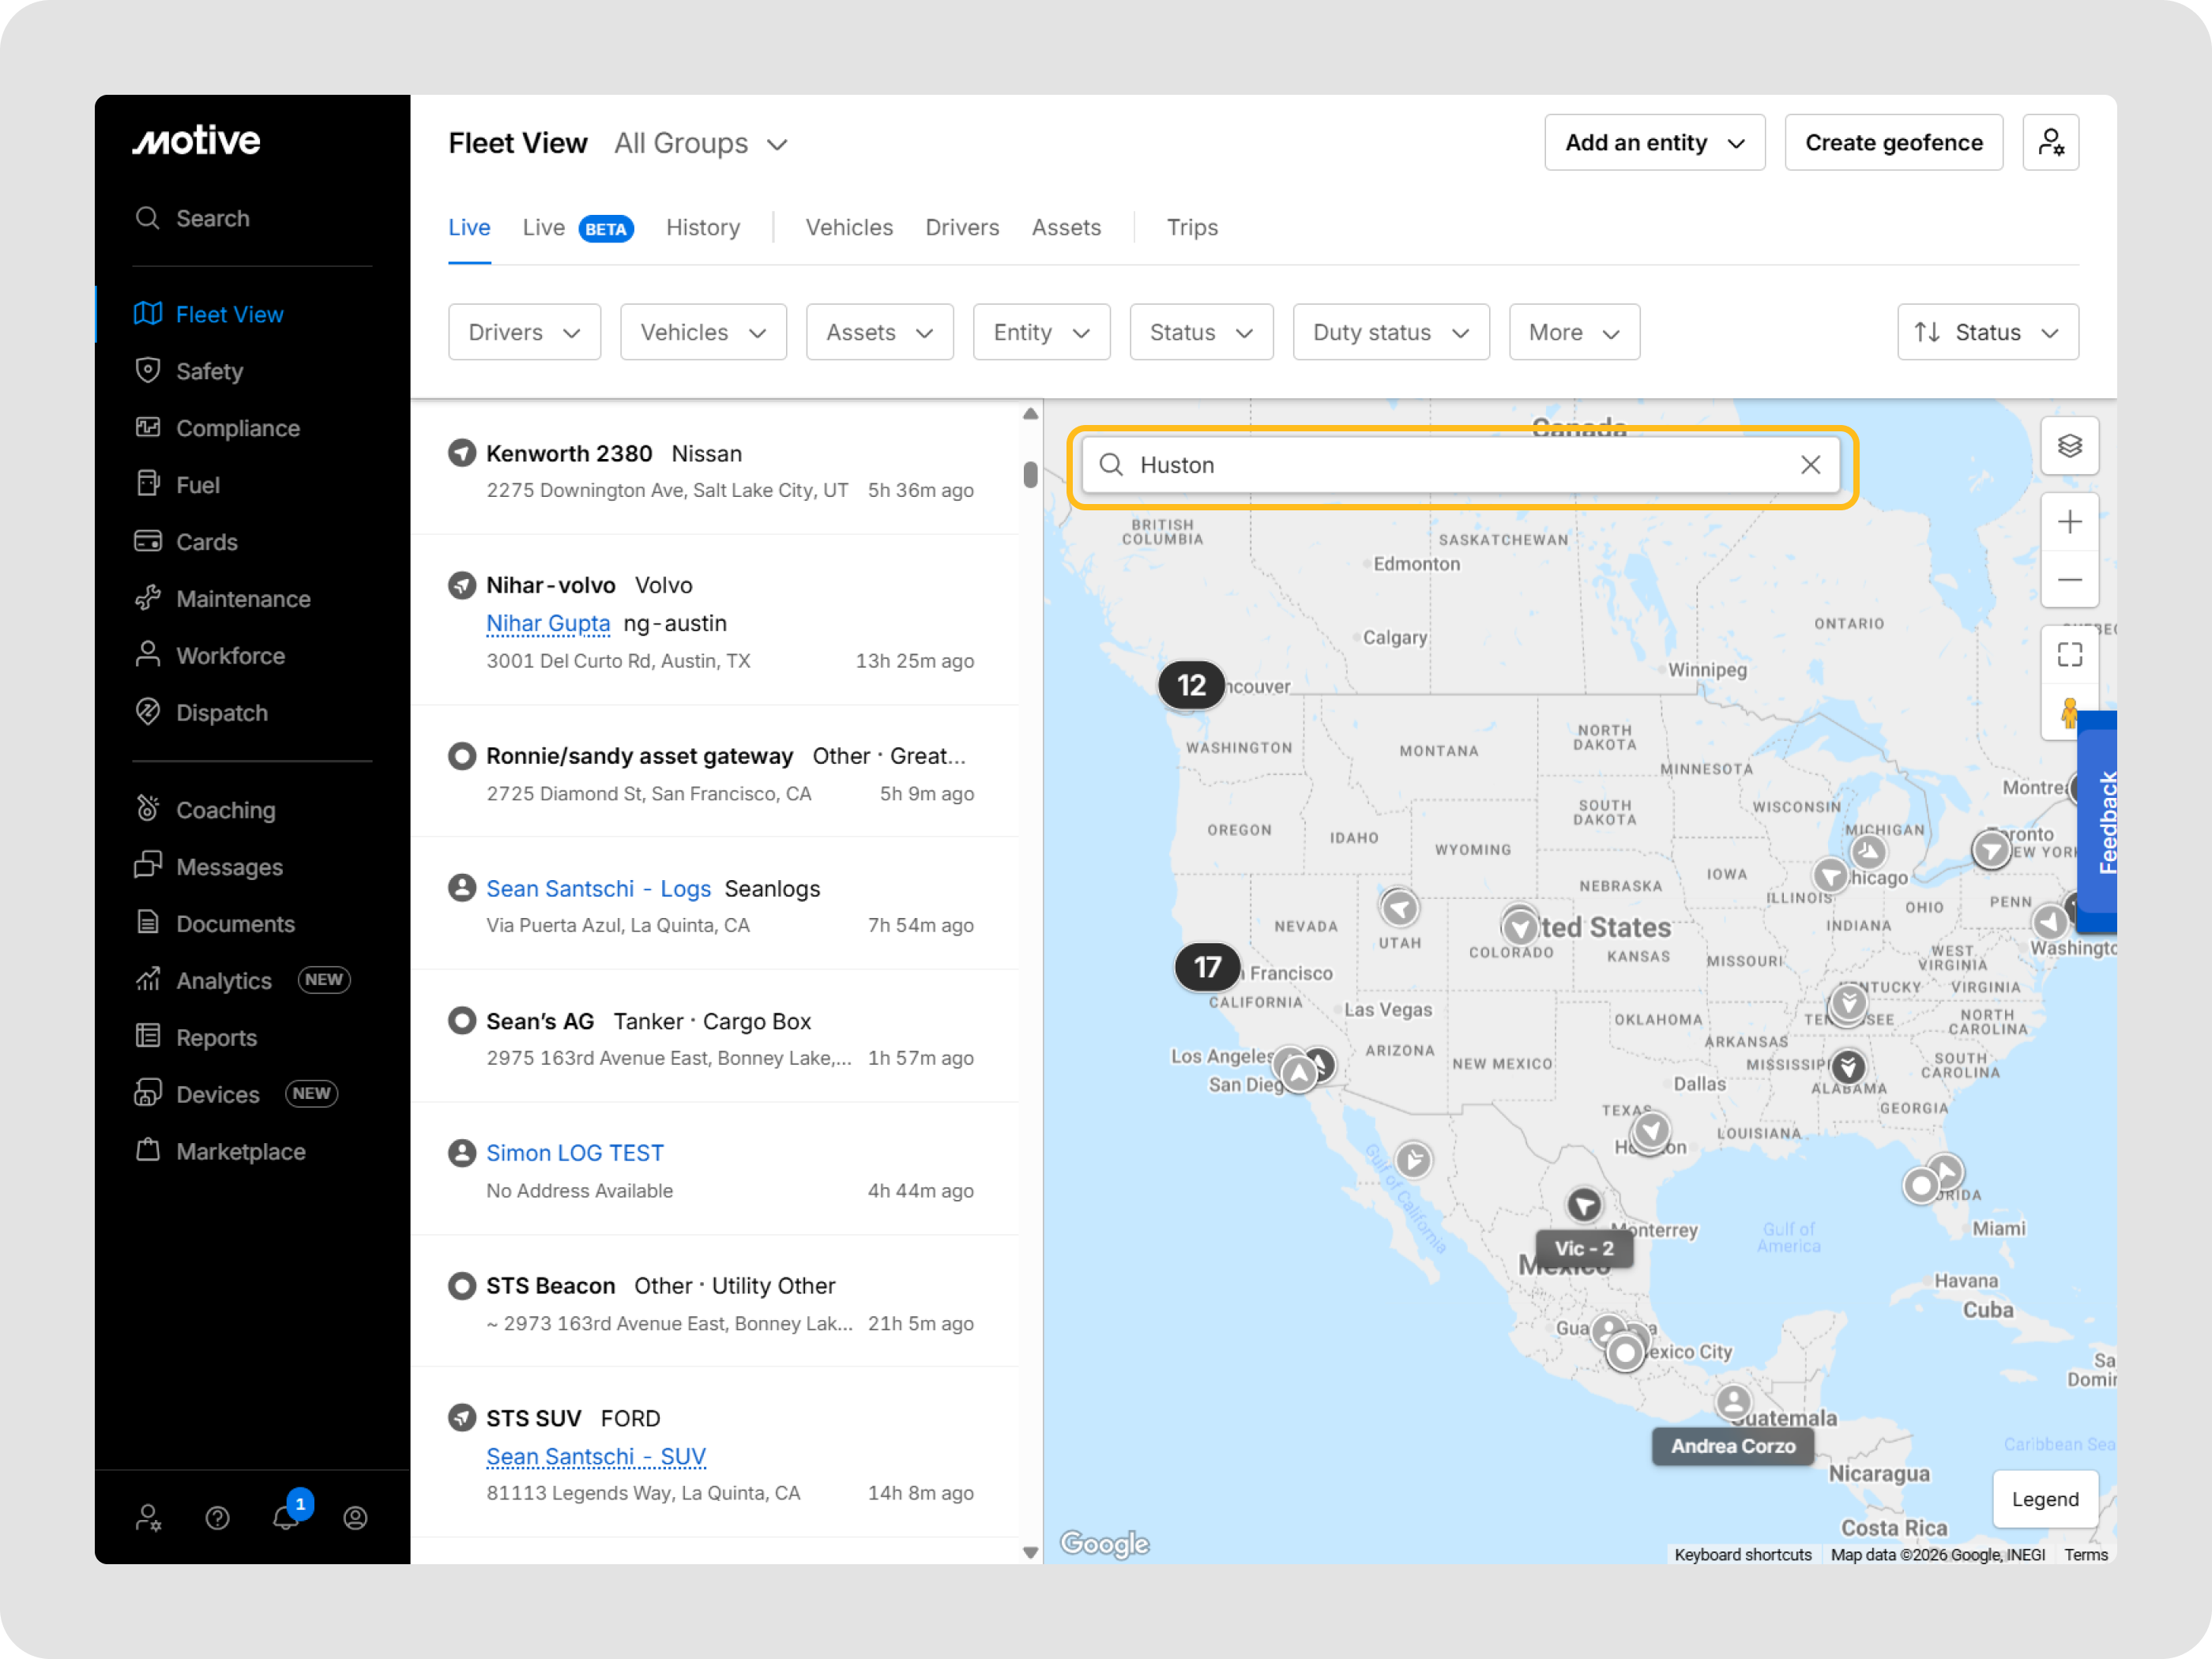
Task: Open Safety in the sidebar
Action: tap(209, 371)
